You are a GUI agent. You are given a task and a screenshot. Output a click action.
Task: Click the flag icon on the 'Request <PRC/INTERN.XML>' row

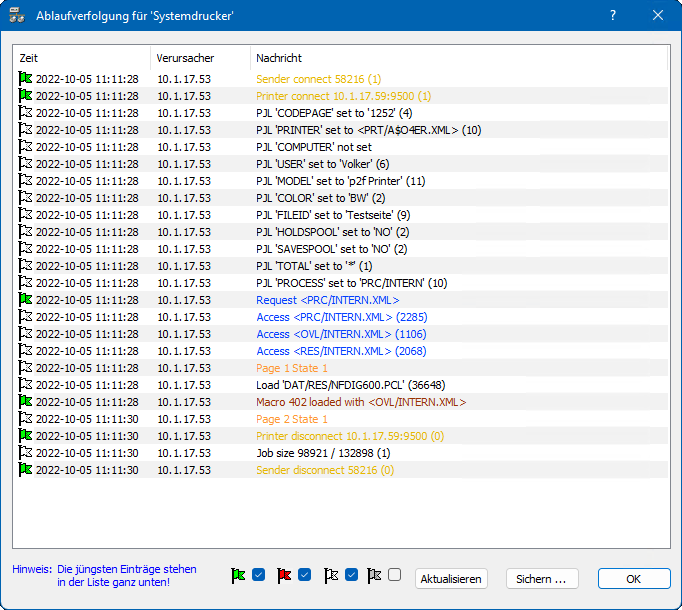coord(26,300)
